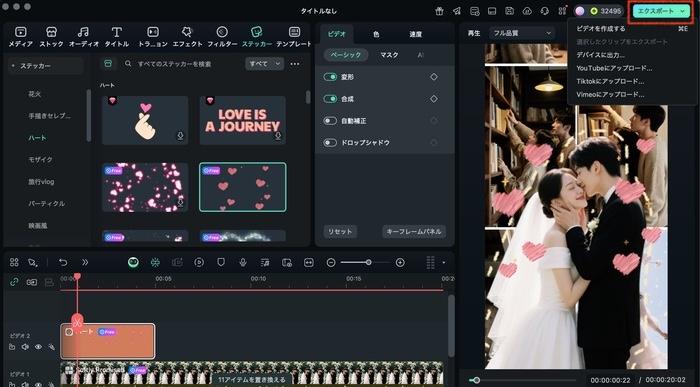The image size is (700, 387).
Task: Click the save project floppy icon
Action: 509,11
